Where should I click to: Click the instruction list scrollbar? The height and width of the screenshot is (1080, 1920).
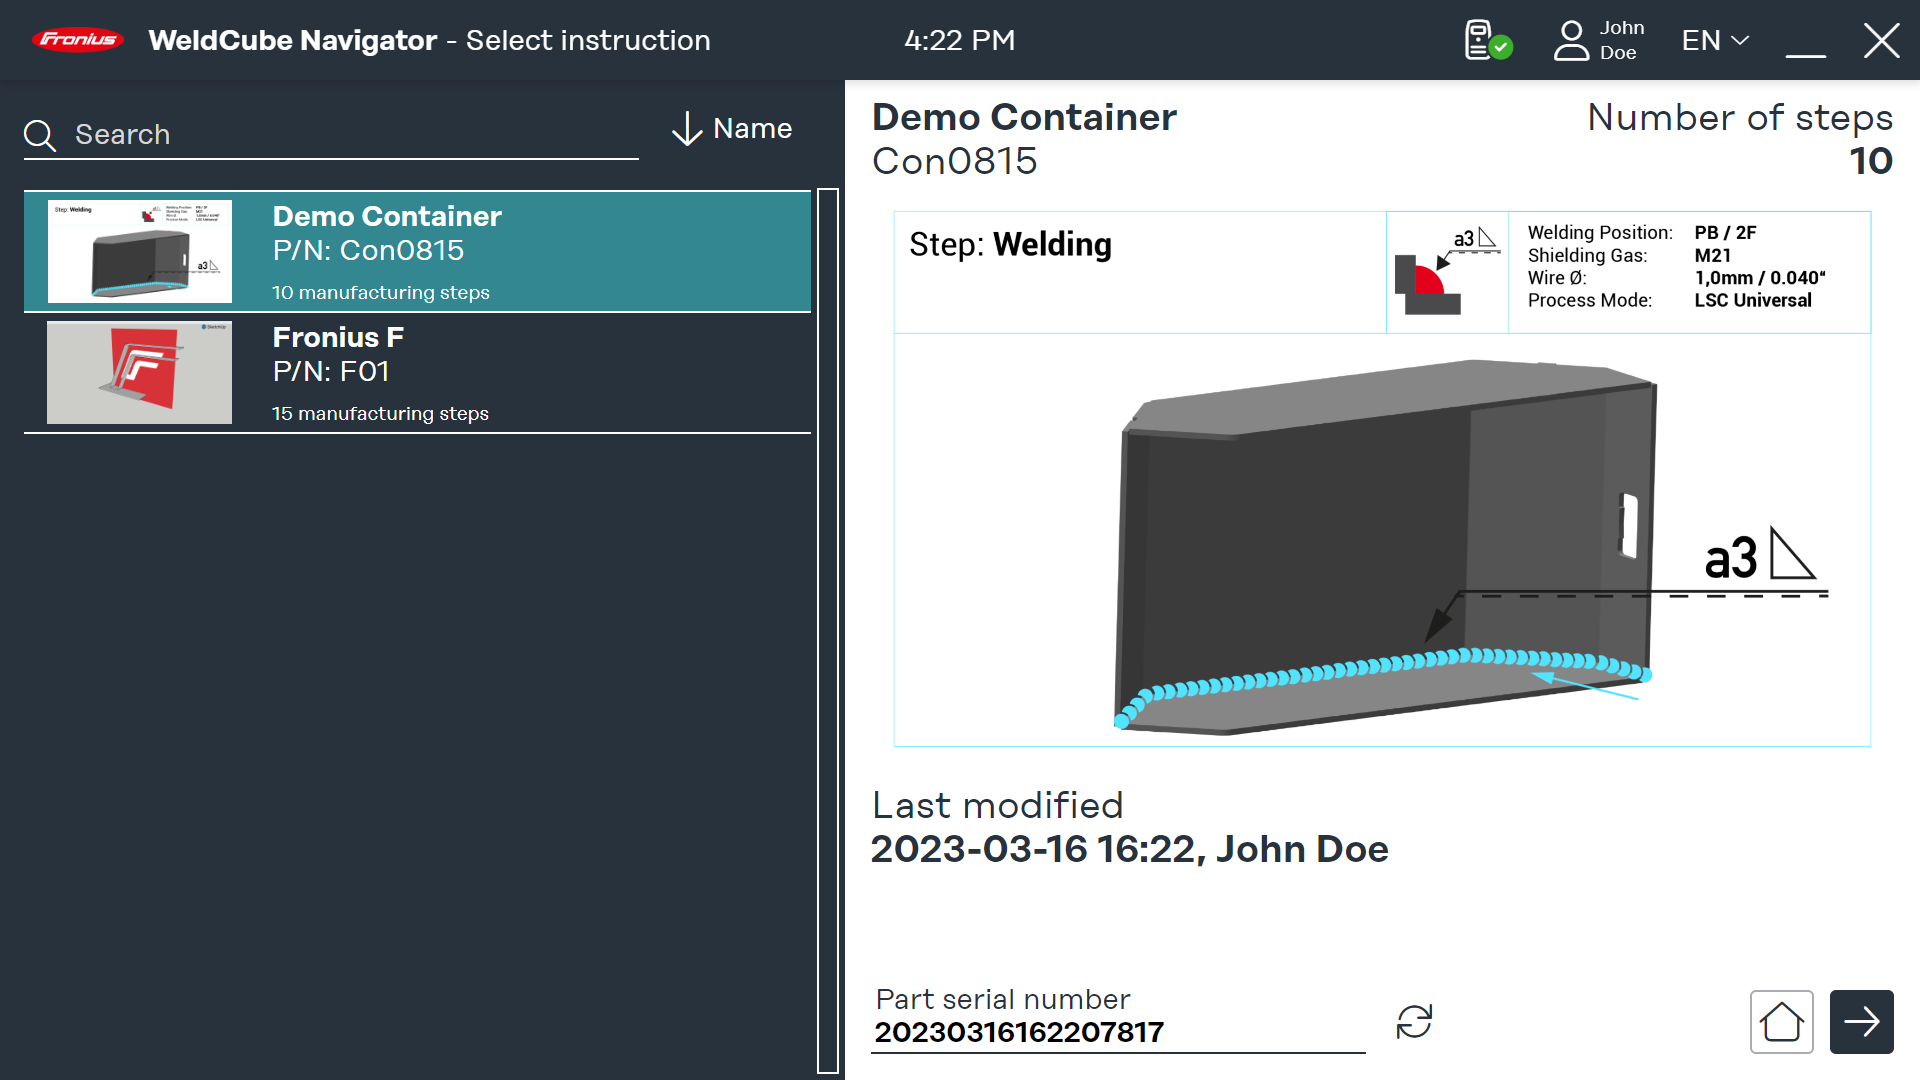tap(827, 630)
